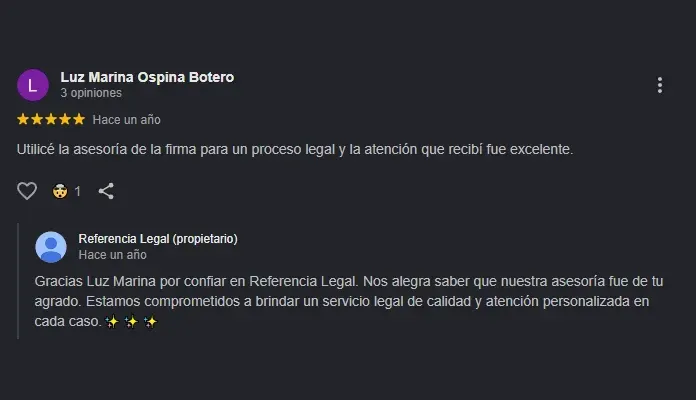Image resolution: width=696 pixels, height=400 pixels.
Task: Click the first yellow rating star
Action: click(x=23, y=119)
